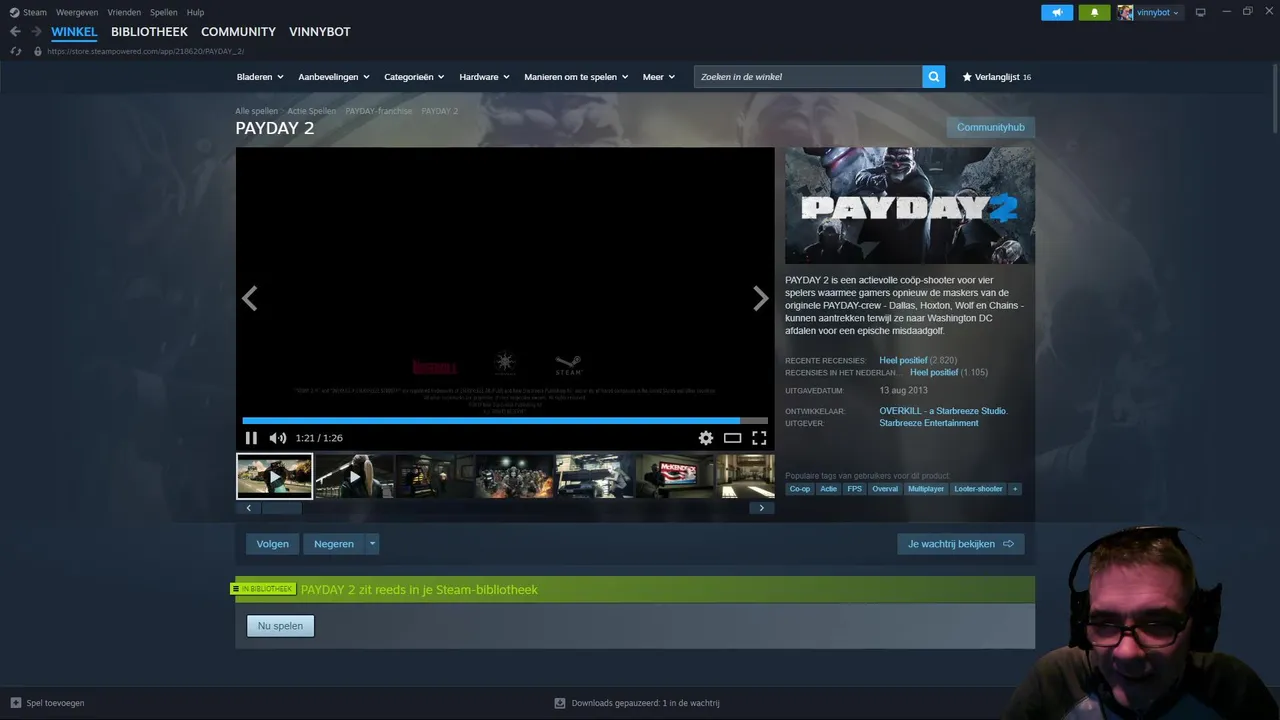Open 'Alle spellen' breadcrumb link
The height and width of the screenshot is (720, 1280).
tap(256, 111)
